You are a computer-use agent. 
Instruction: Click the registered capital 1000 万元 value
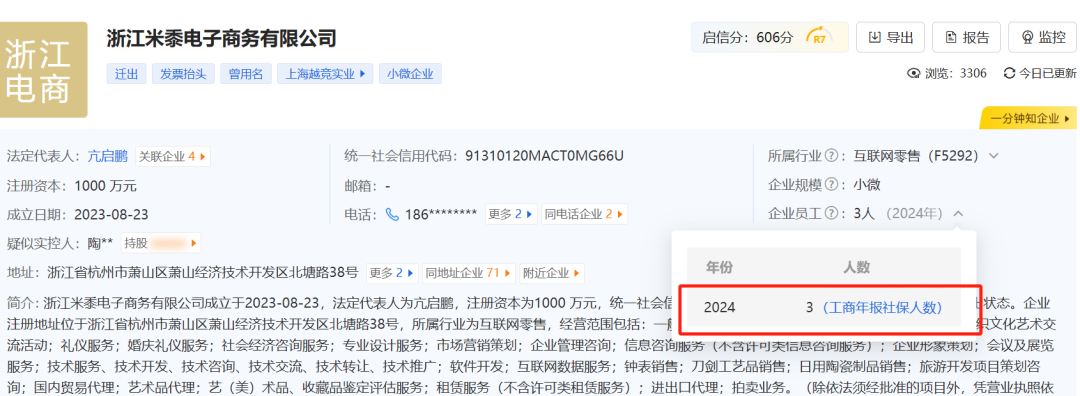pyautogui.click(x=105, y=185)
